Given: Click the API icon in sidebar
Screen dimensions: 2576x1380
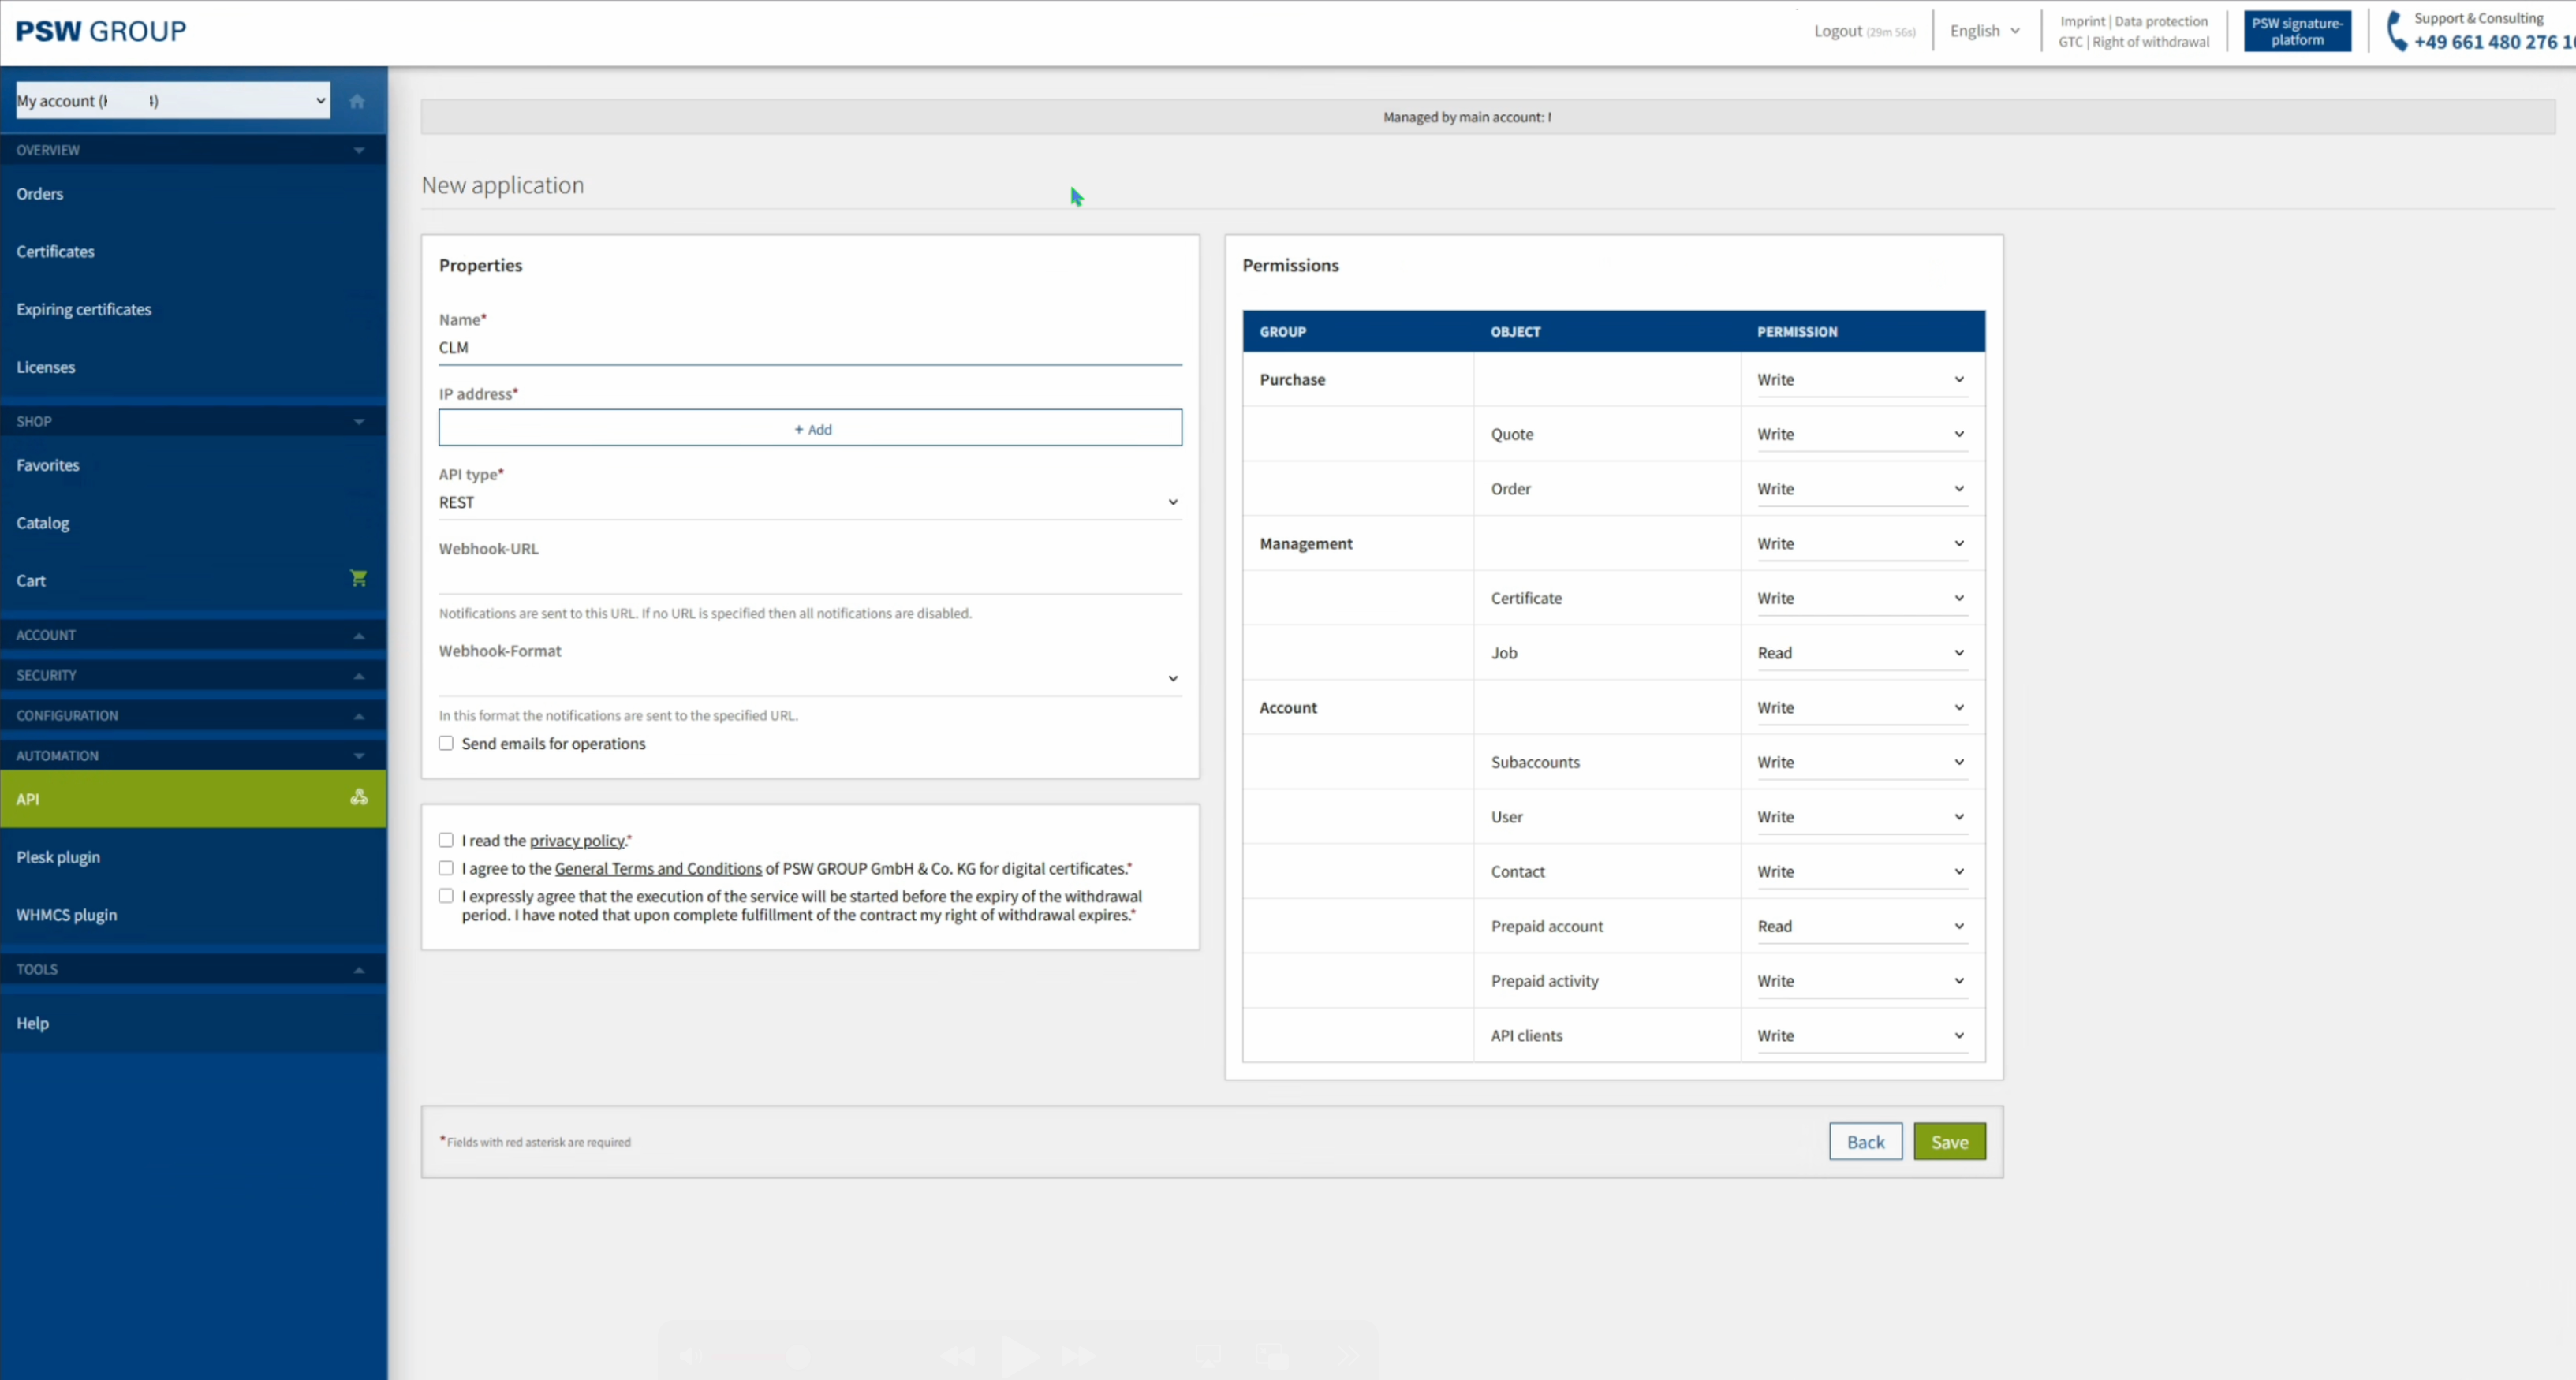Looking at the screenshot, I should [x=359, y=797].
